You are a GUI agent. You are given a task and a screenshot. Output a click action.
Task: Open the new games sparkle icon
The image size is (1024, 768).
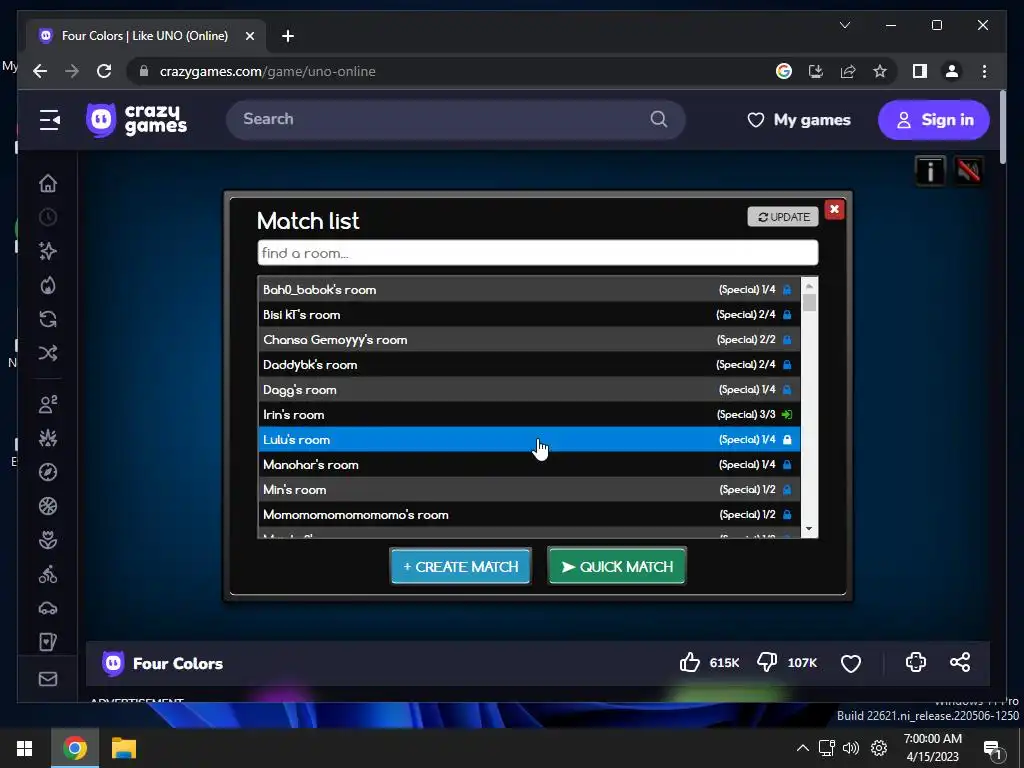(x=48, y=251)
